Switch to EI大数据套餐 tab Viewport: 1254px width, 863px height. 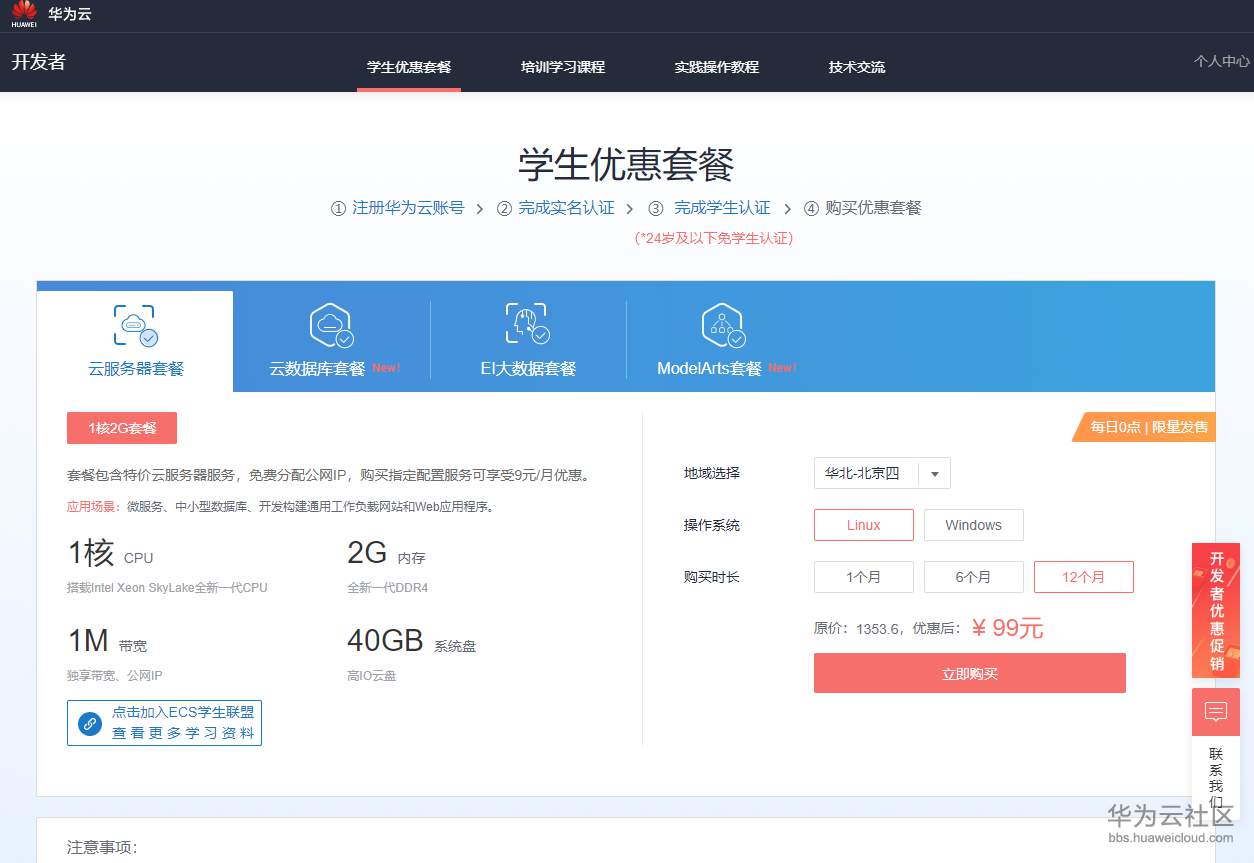tap(528, 341)
